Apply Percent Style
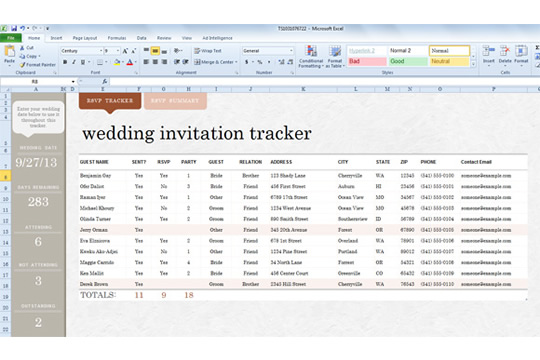 click(260, 62)
